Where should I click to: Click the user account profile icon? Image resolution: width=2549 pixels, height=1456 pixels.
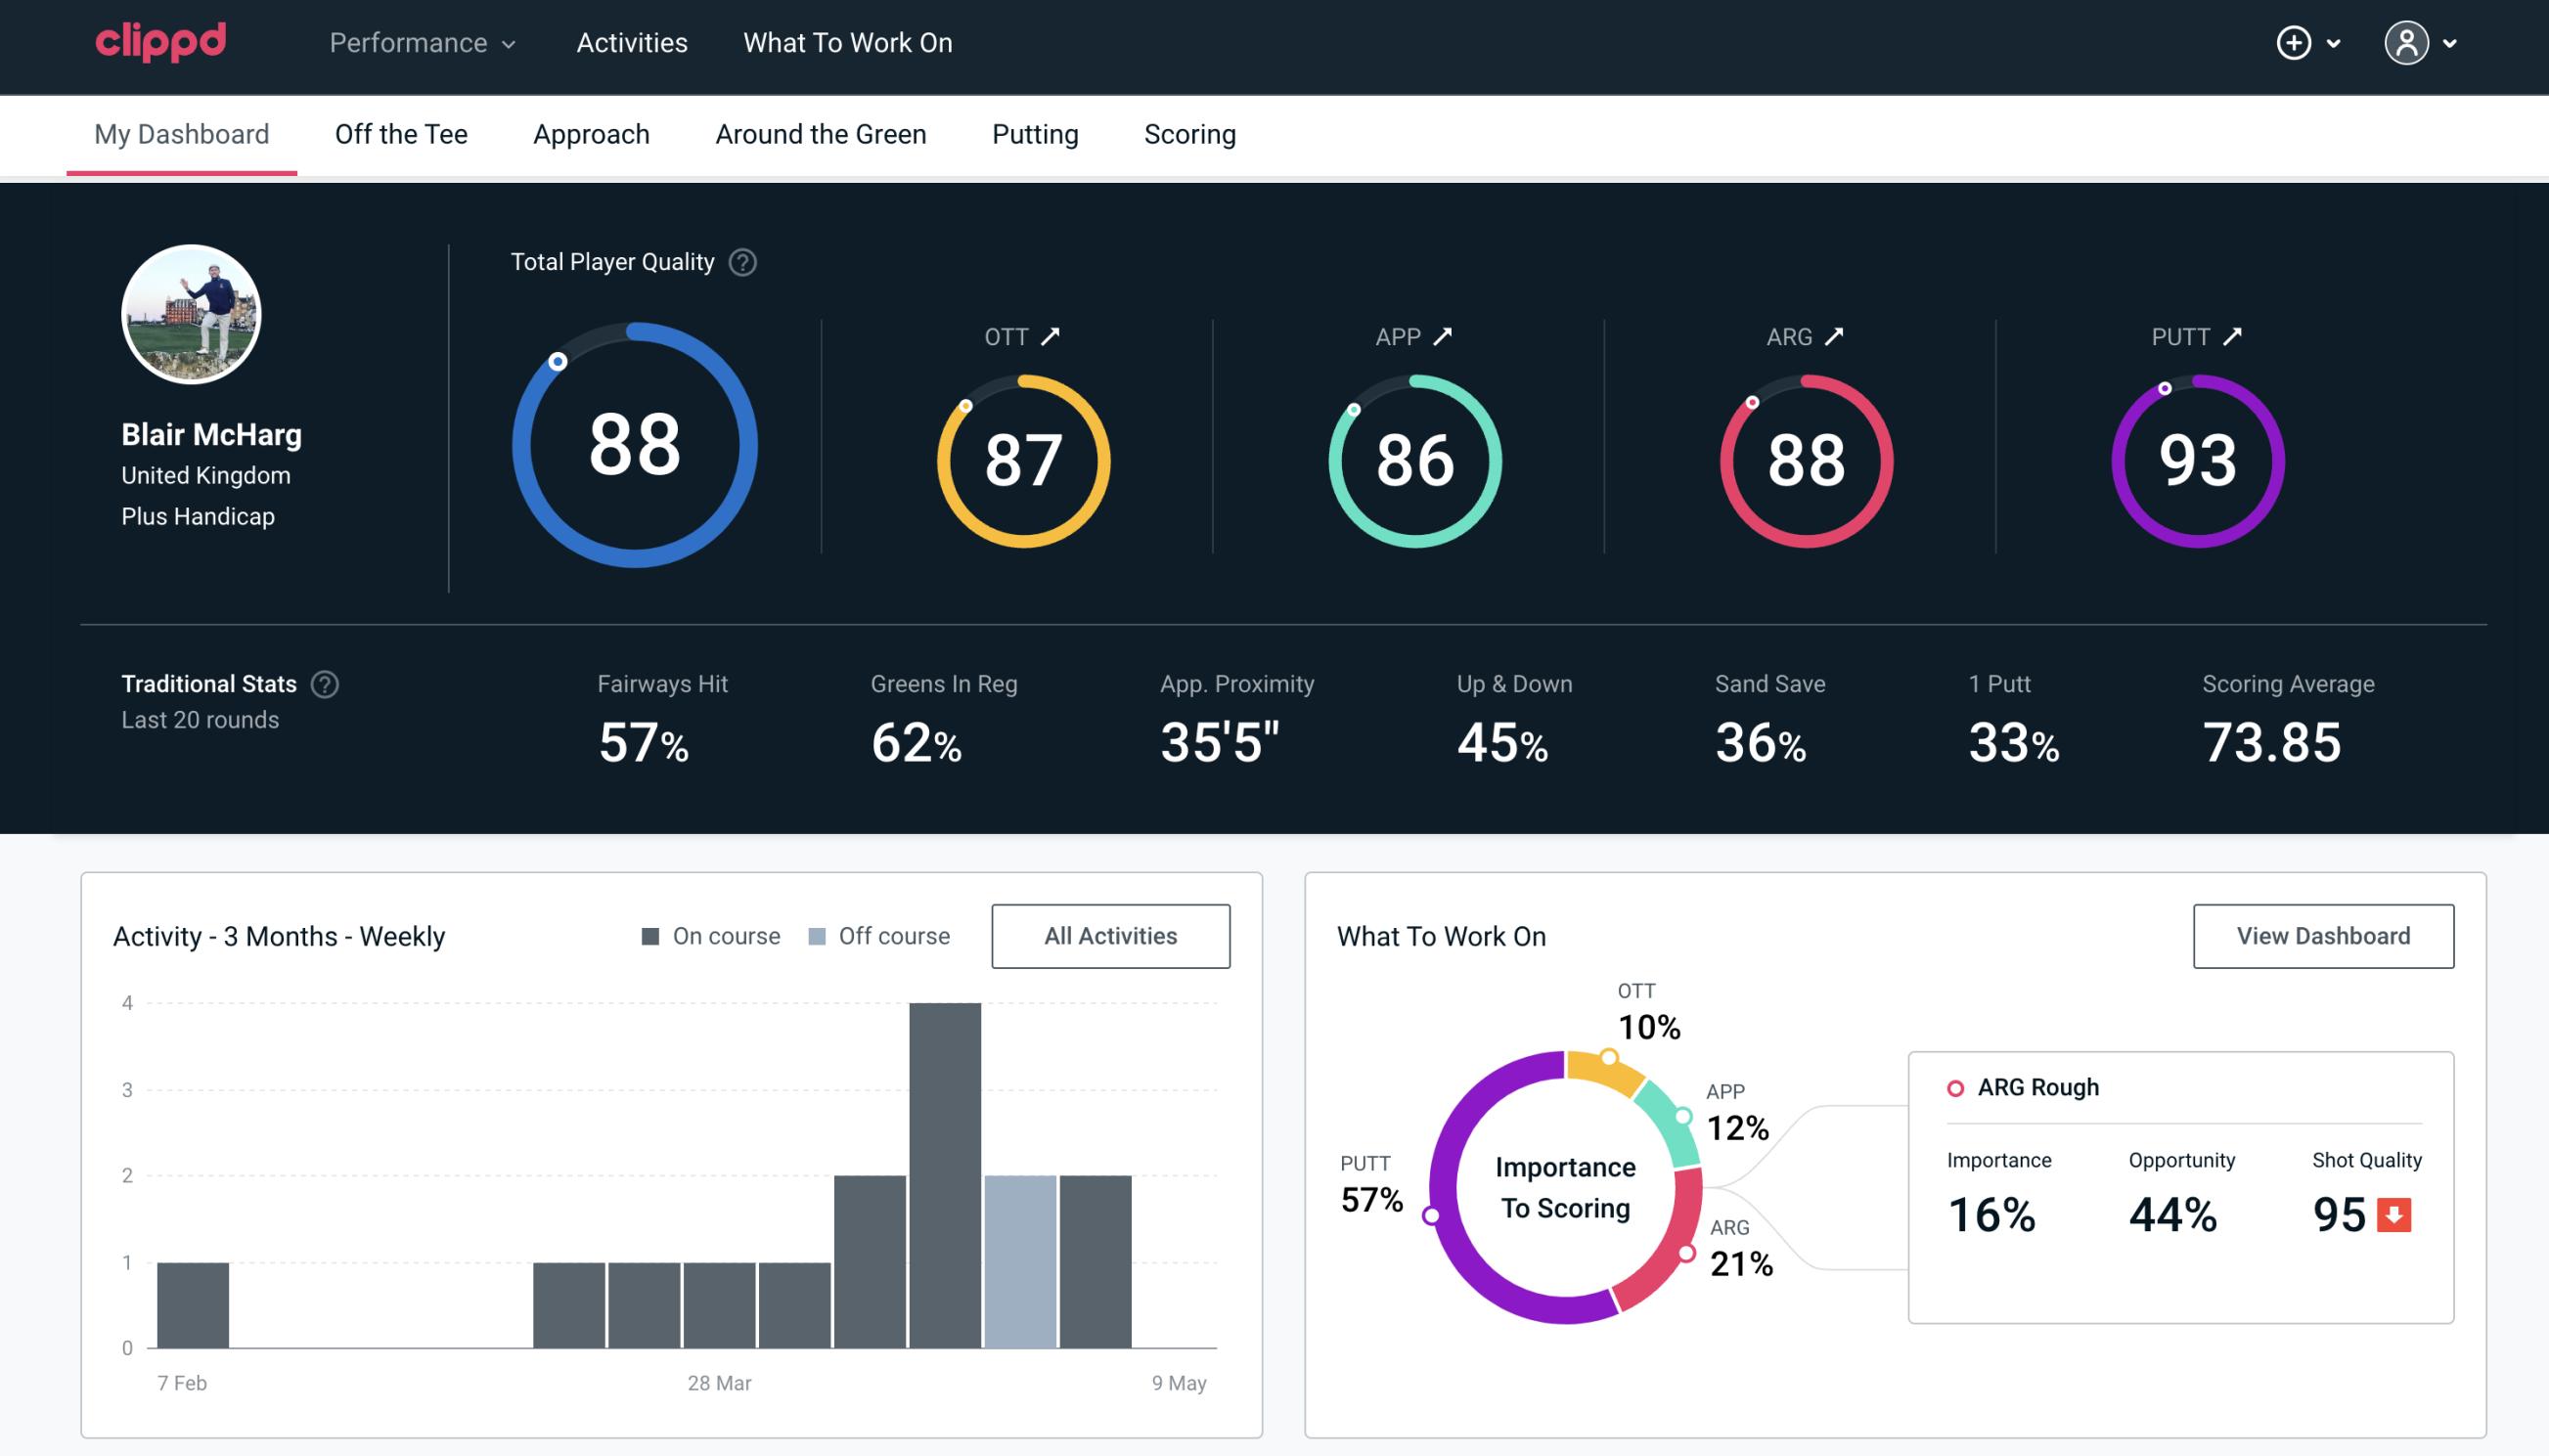point(2407,44)
